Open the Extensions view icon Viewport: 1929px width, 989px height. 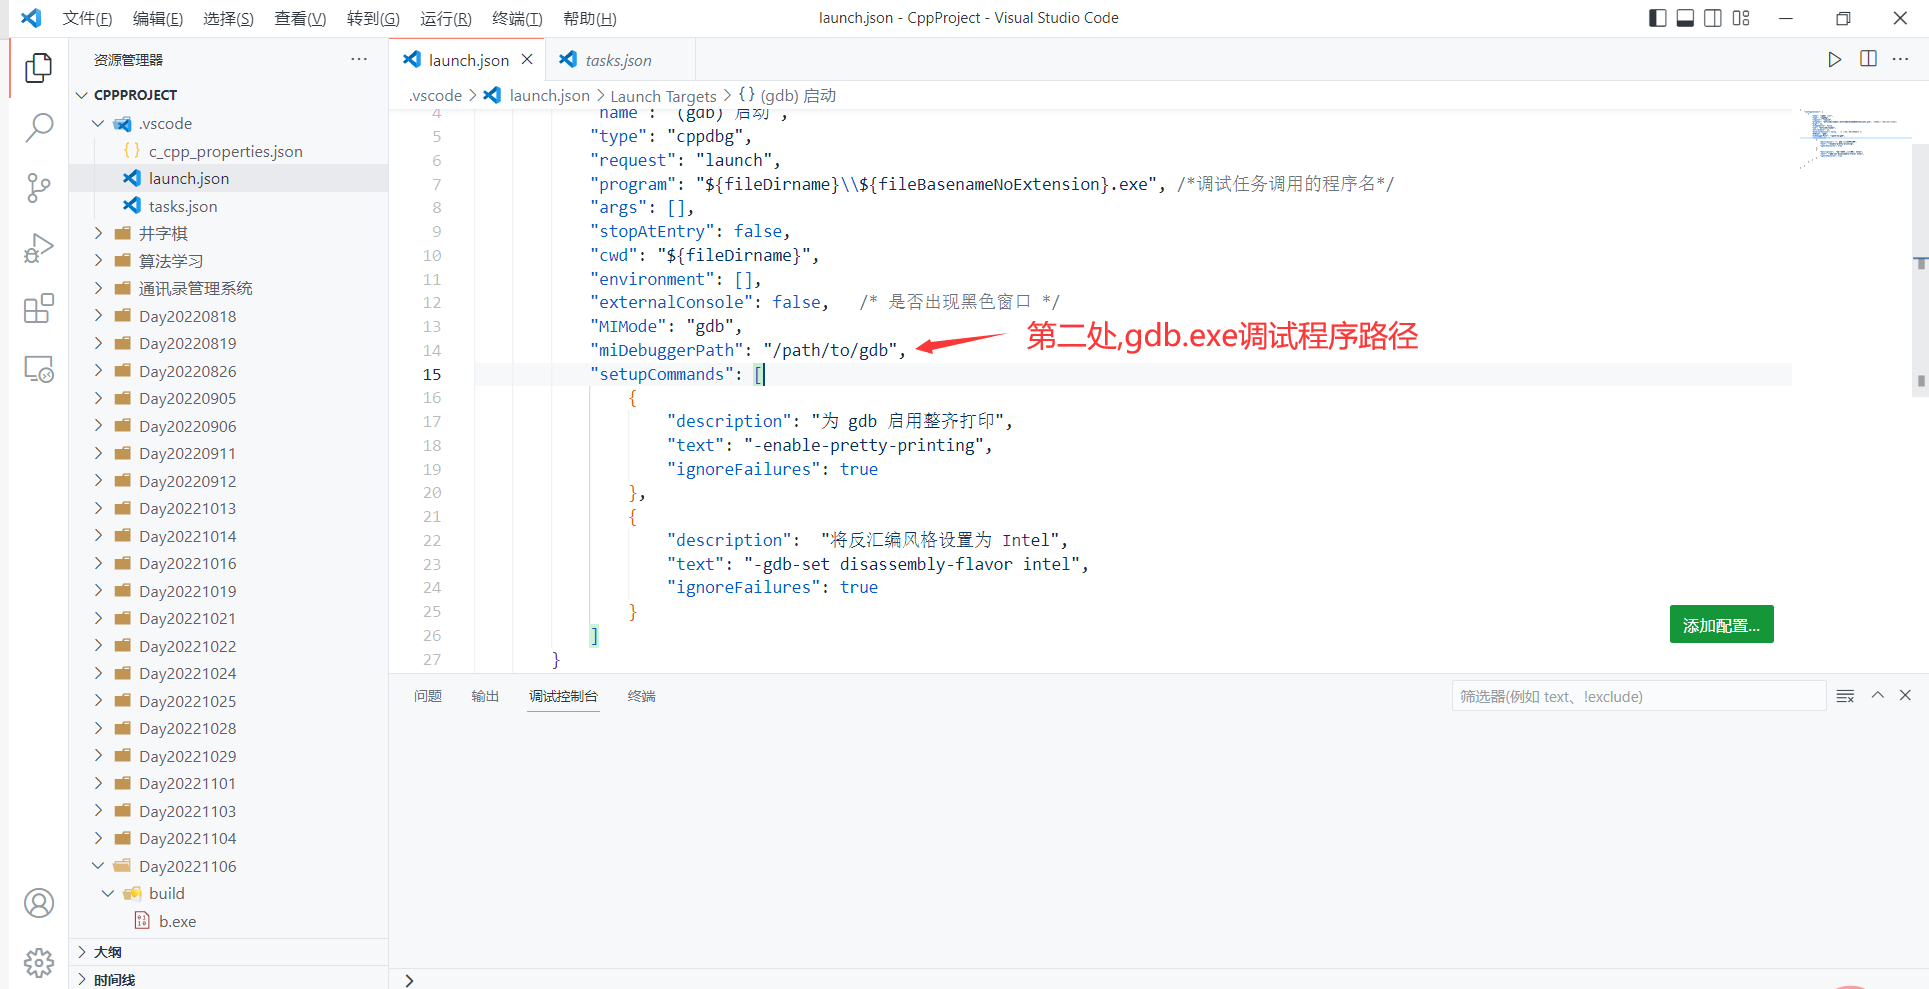pyautogui.click(x=38, y=308)
